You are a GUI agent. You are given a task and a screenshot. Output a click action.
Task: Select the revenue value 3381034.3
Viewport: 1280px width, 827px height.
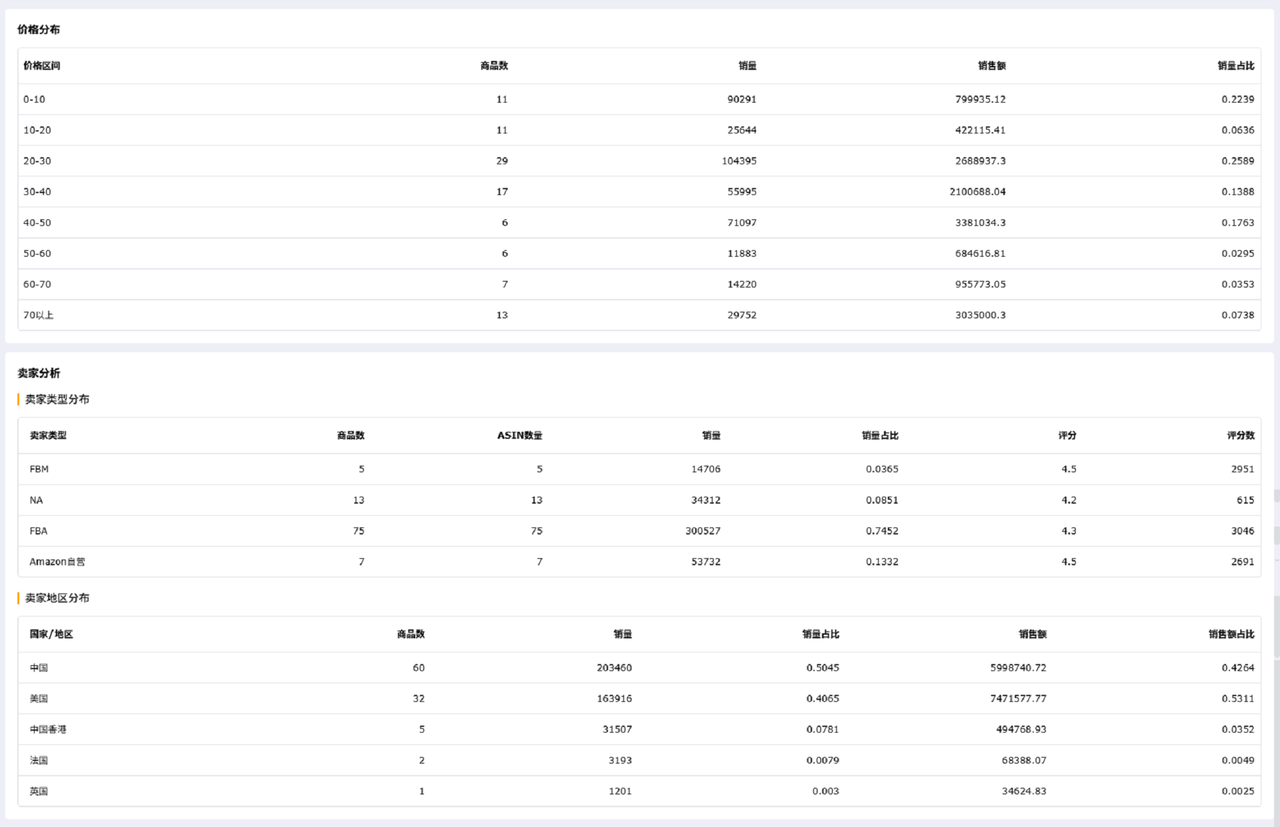pyautogui.click(x=981, y=223)
